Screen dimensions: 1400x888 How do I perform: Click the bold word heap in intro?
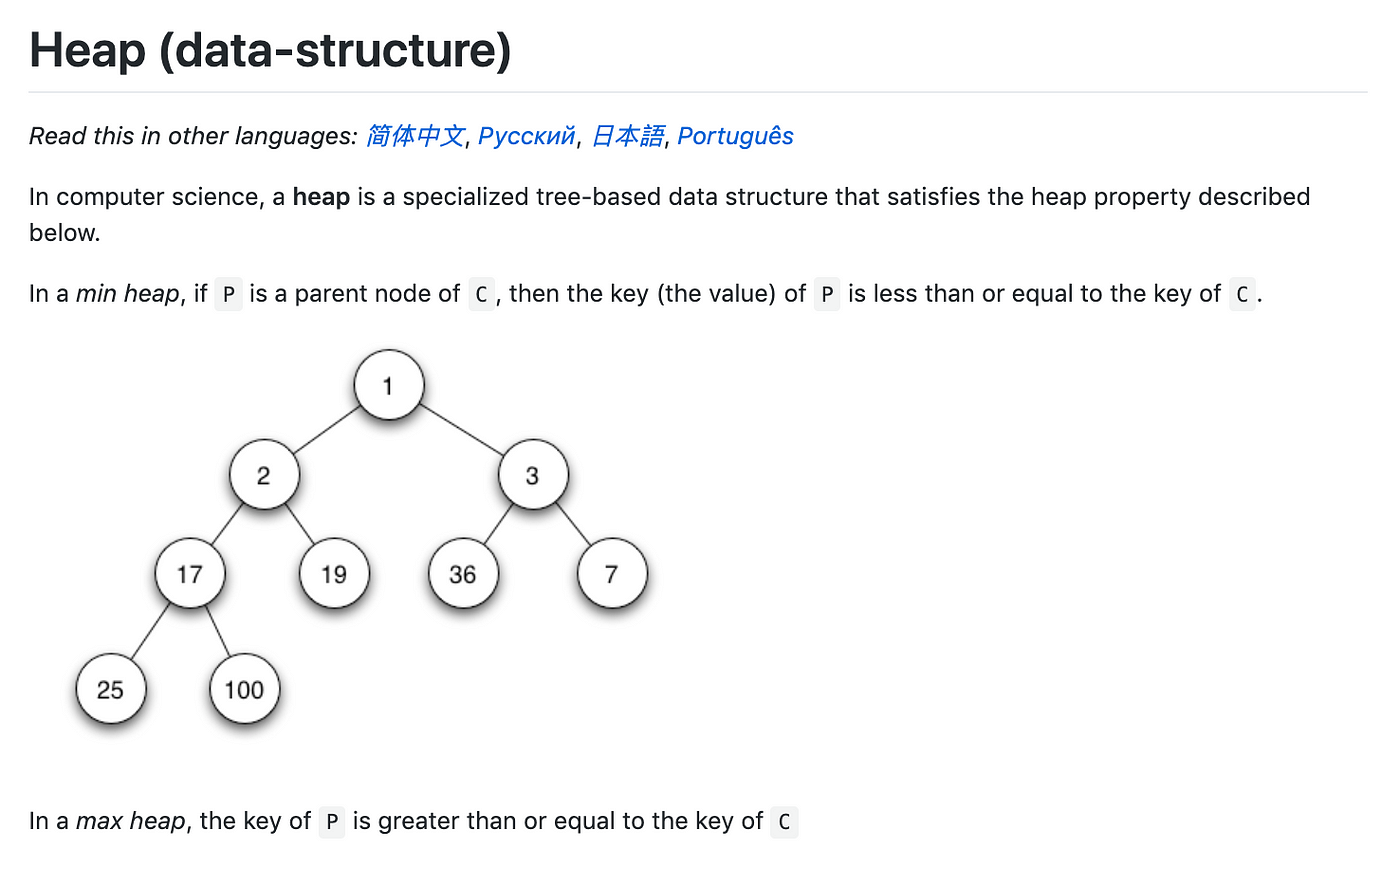click(321, 197)
